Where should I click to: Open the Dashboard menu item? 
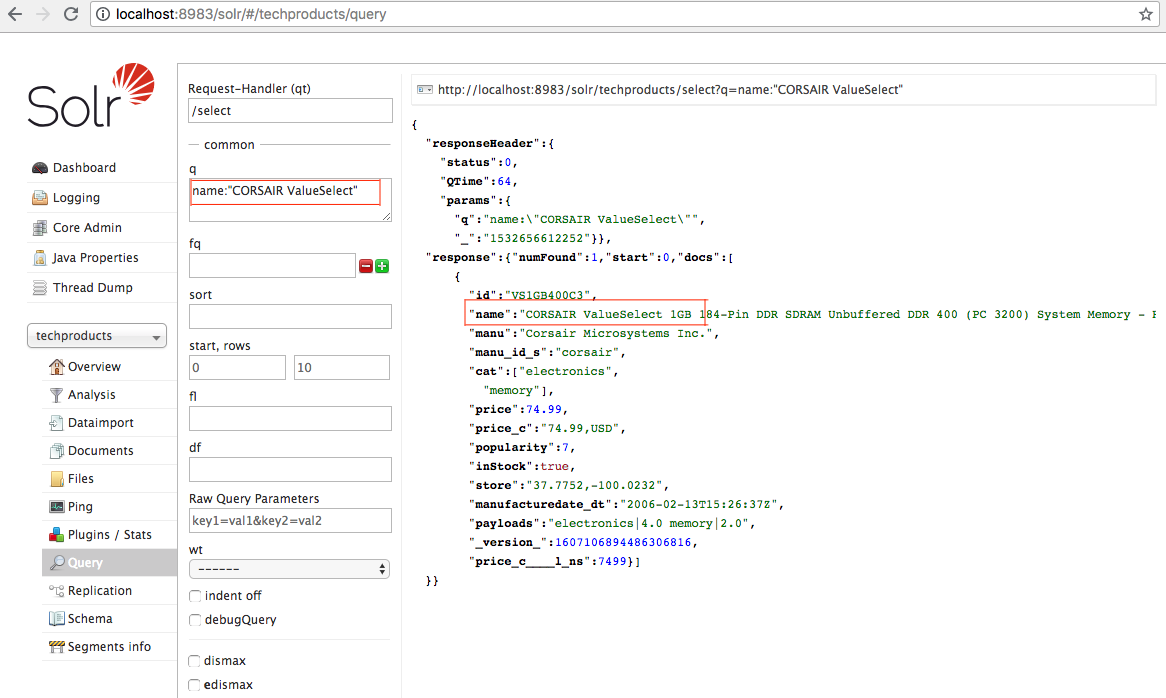click(84, 168)
